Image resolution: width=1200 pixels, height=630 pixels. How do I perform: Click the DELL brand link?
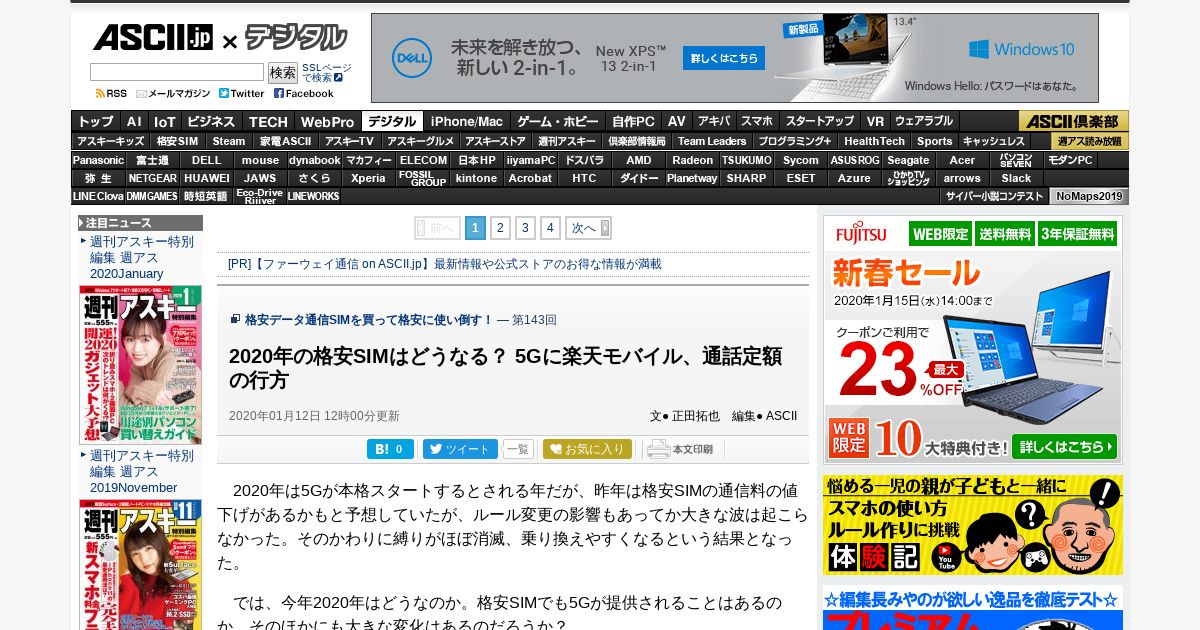click(x=206, y=160)
